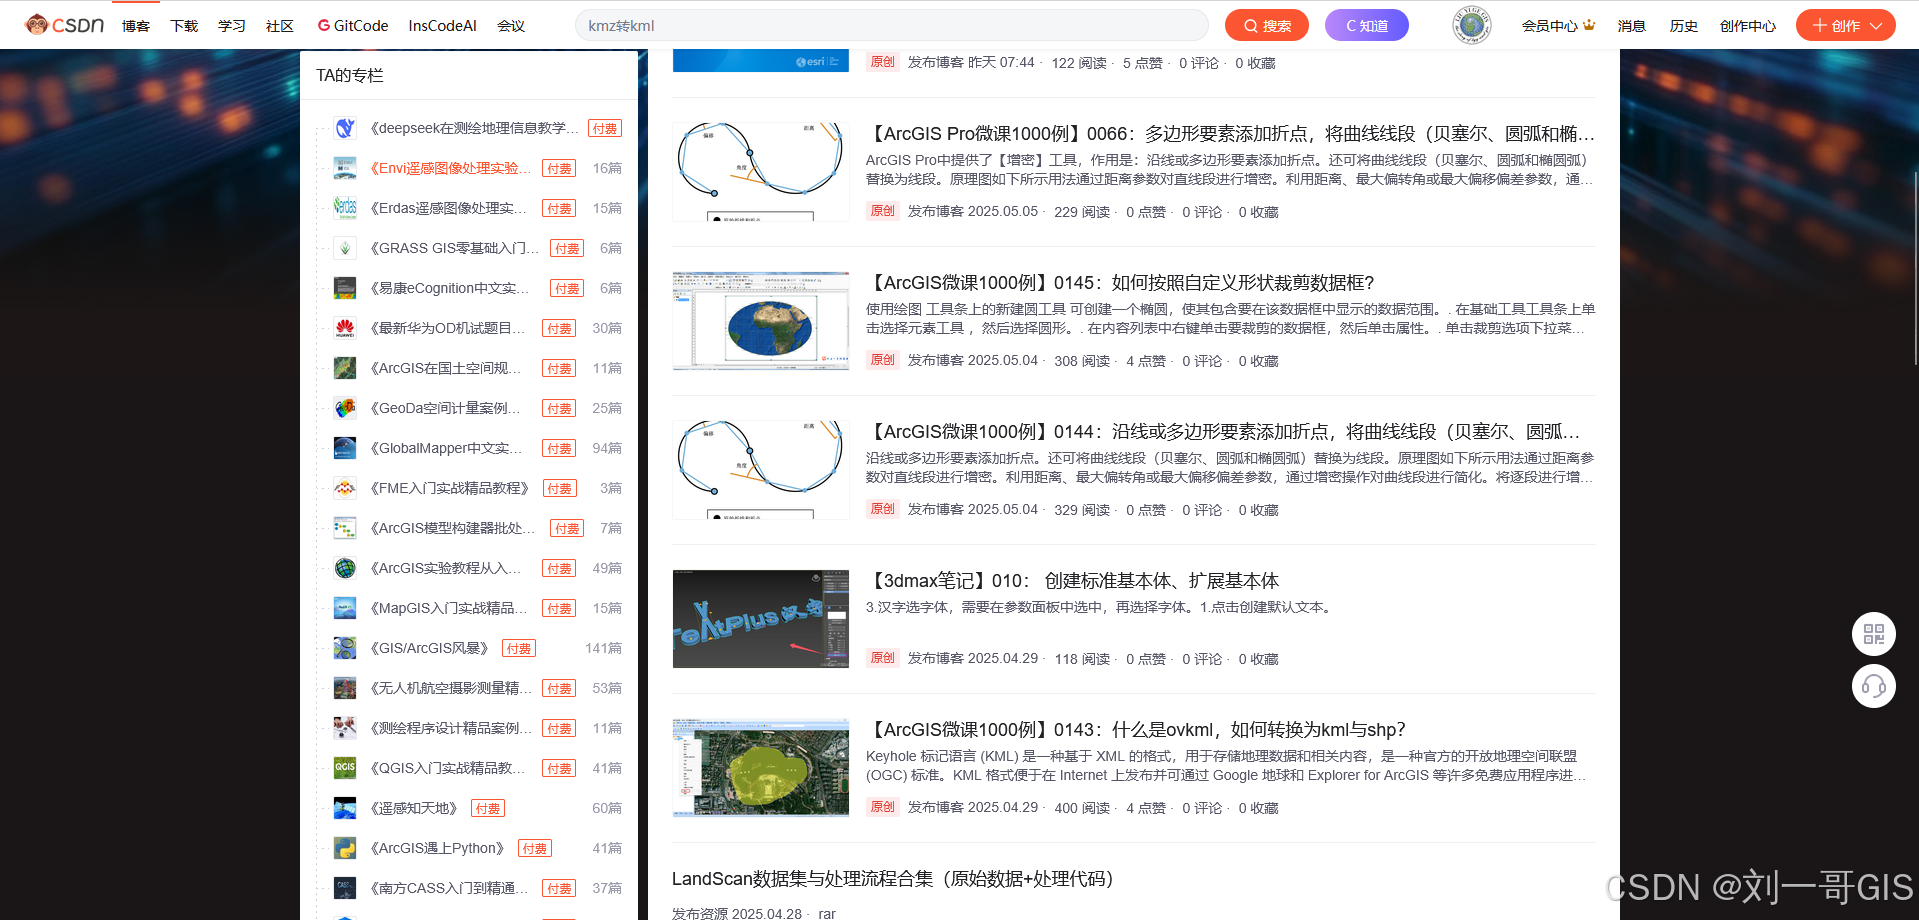Click the 测绘程序设计精品案例 column icon
1919x920 pixels.
tap(345, 728)
